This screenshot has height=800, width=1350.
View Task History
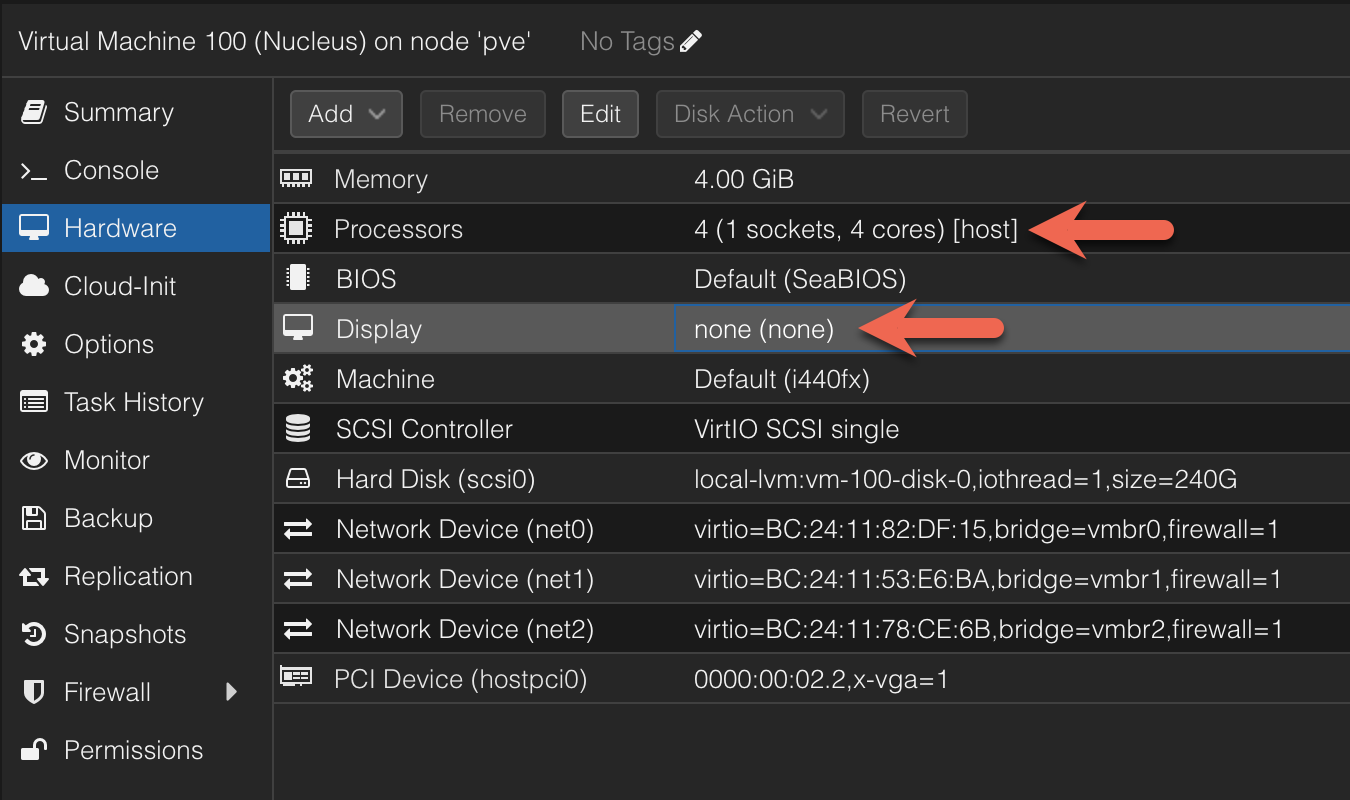tap(134, 402)
